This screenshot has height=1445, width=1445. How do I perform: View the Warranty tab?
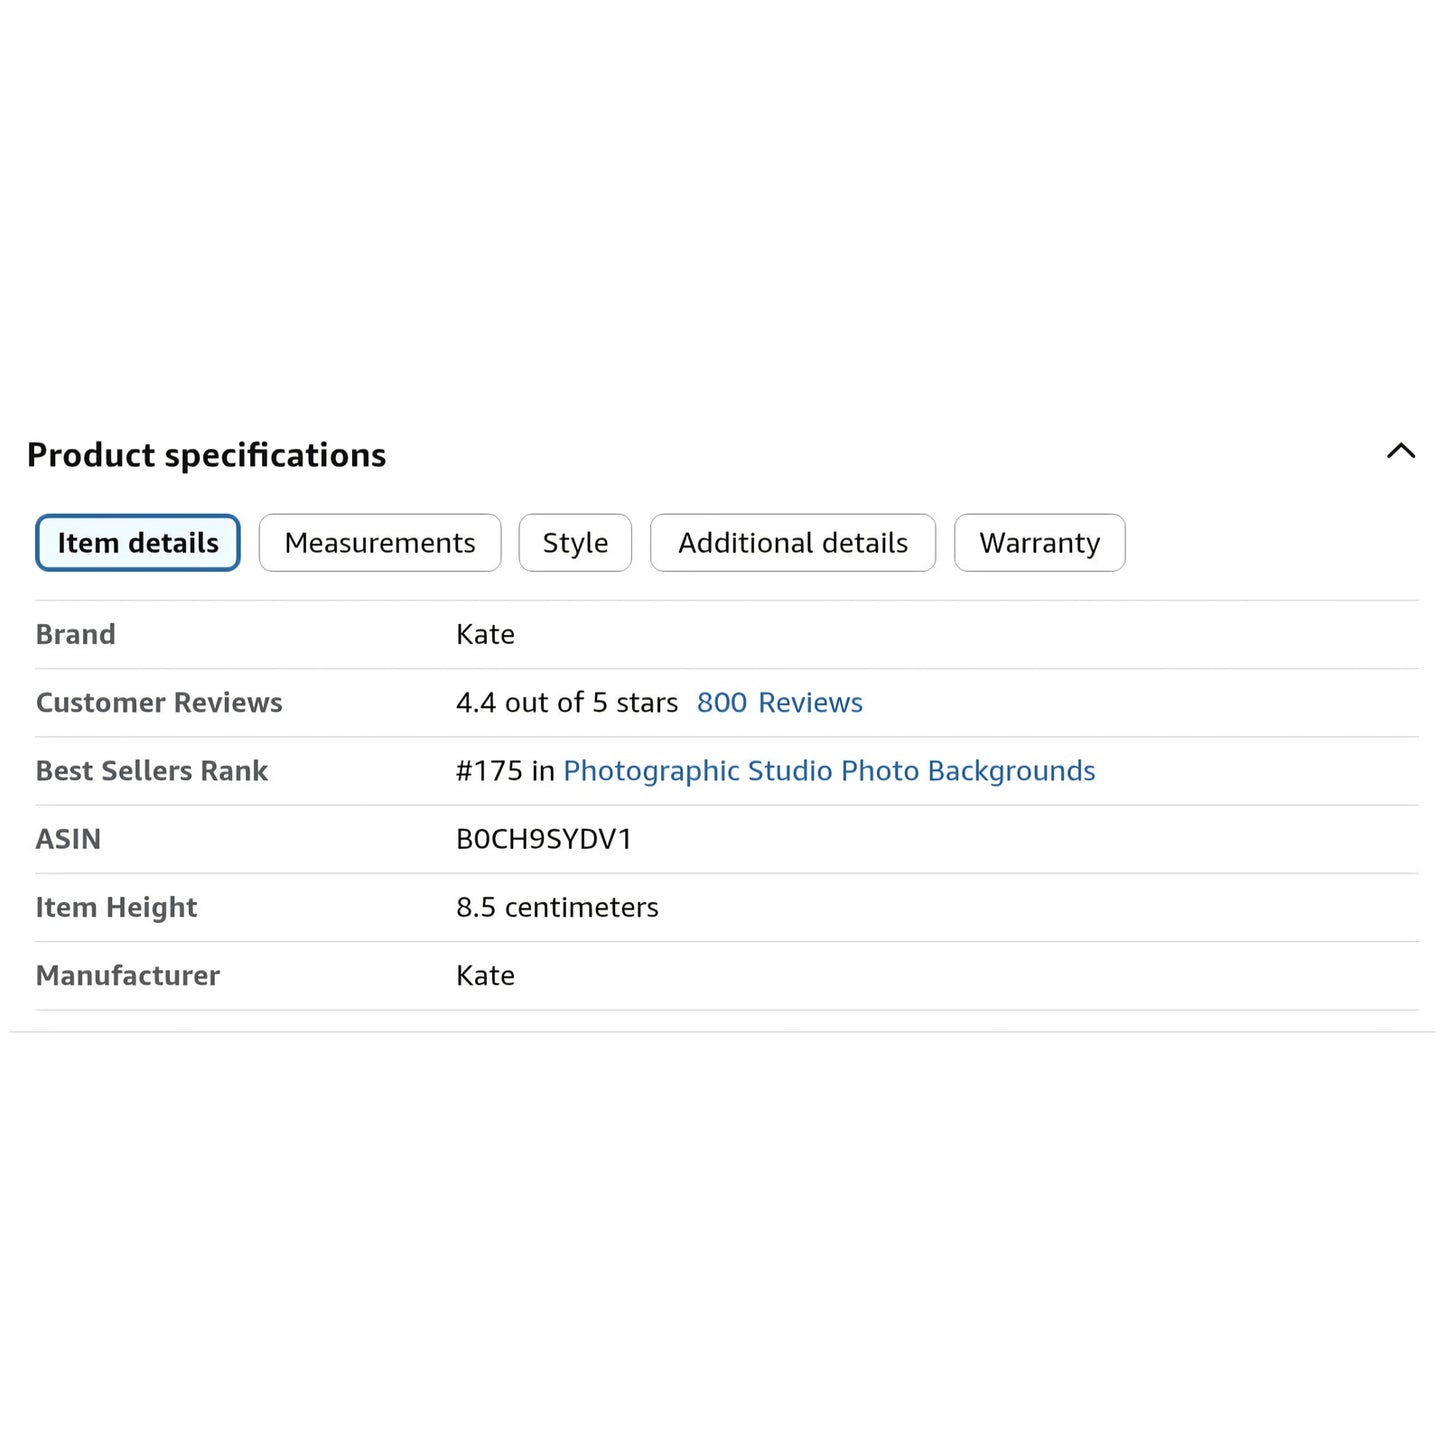coord(1040,543)
